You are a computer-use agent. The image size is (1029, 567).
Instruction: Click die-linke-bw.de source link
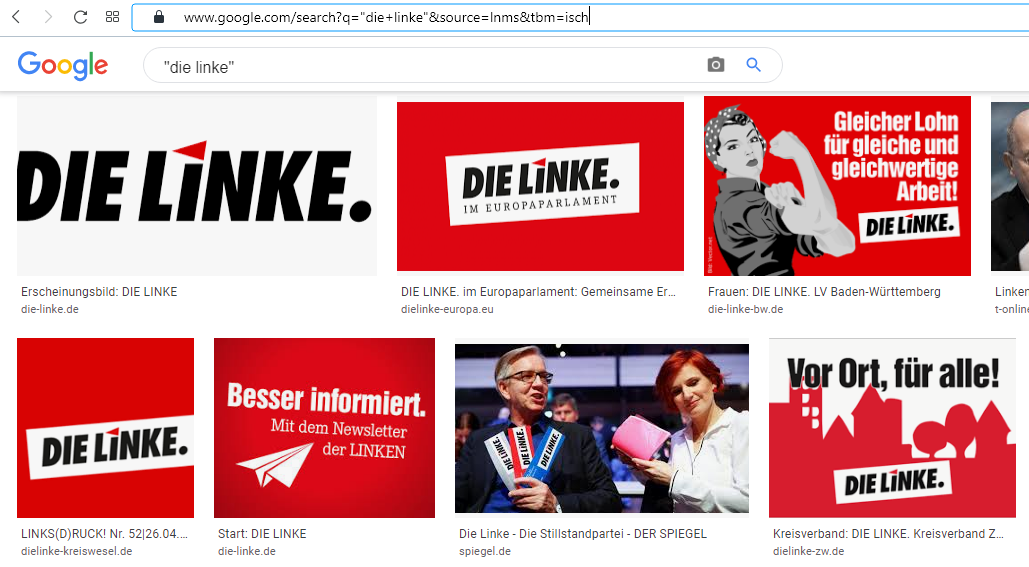[x=746, y=309]
